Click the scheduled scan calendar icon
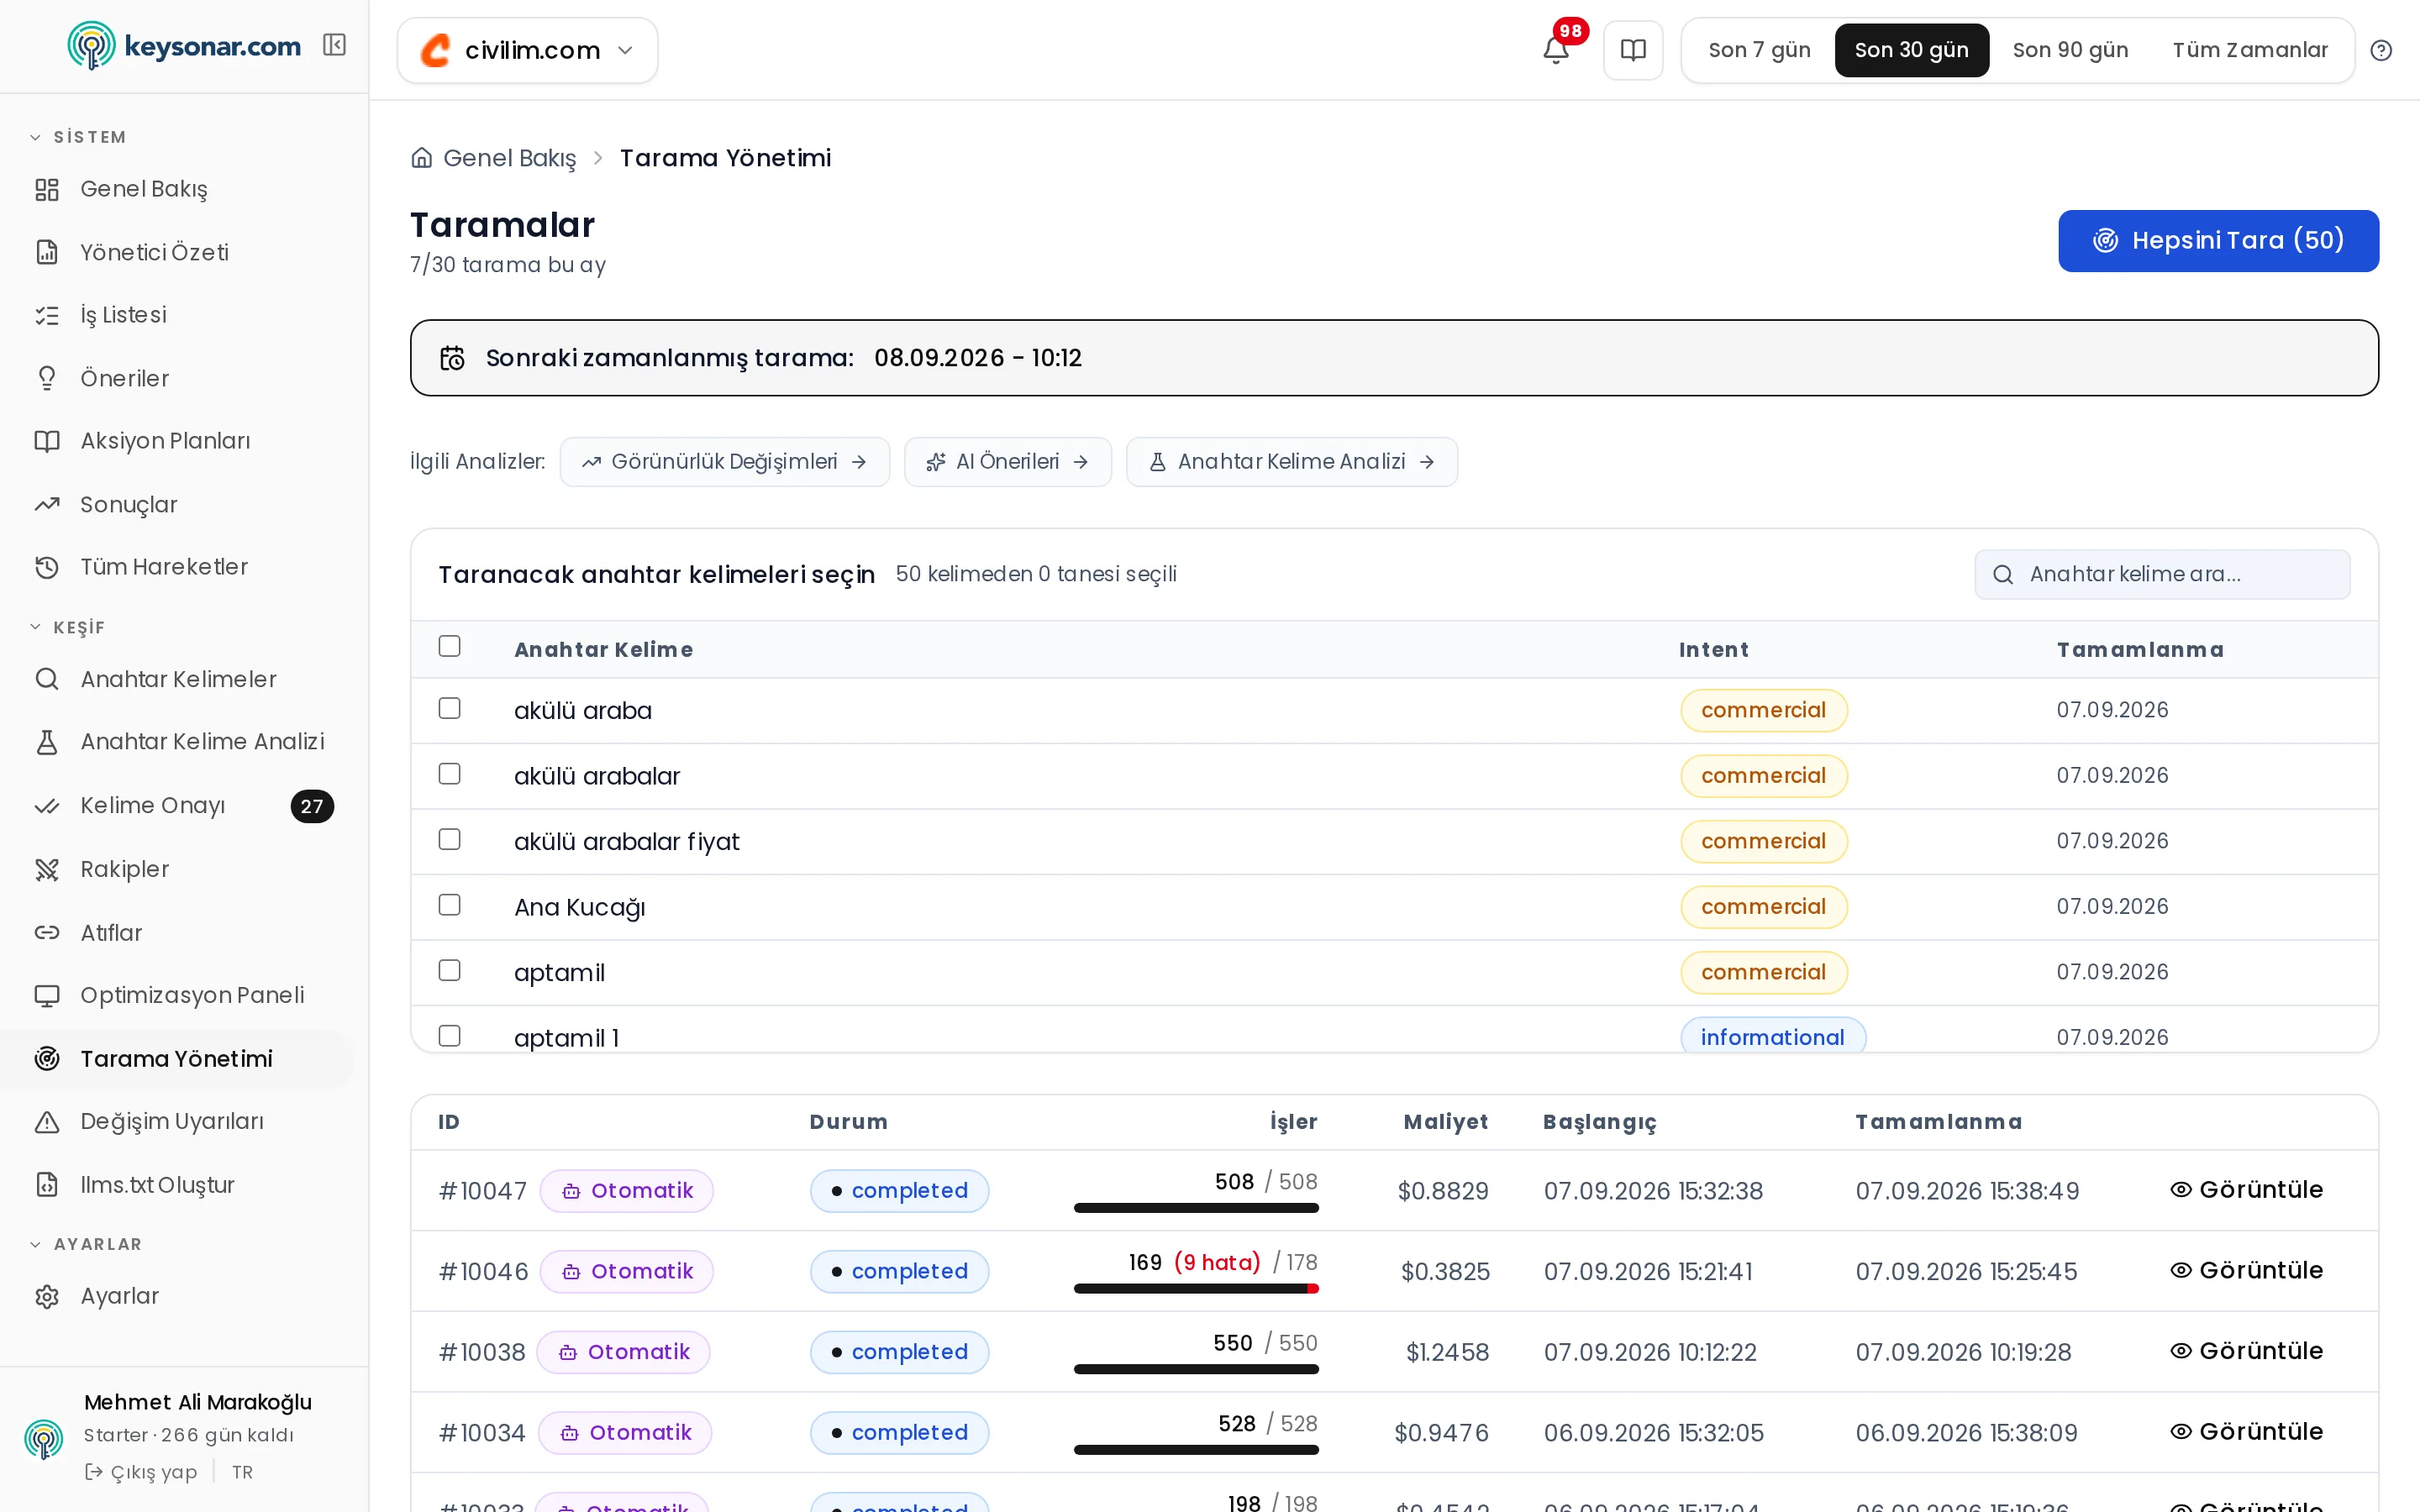Screen dimensions: 2420x1512 pyautogui.click(x=453, y=358)
